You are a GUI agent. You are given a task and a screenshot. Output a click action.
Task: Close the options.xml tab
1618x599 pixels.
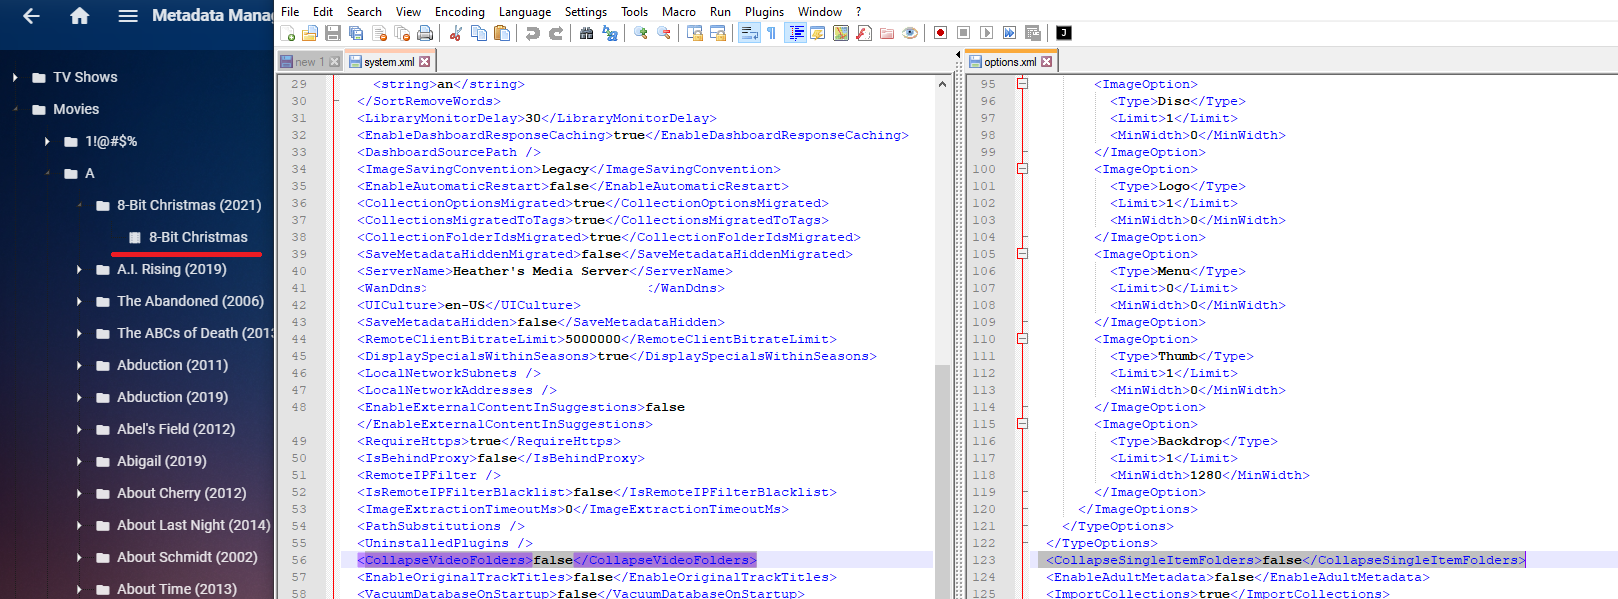[x=1047, y=62]
